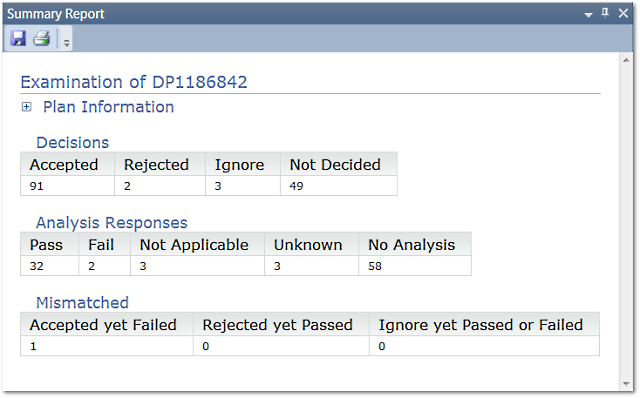Viewport: 640px width, 398px height.
Task: Save the summary report with disk icon
Action: [18, 38]
